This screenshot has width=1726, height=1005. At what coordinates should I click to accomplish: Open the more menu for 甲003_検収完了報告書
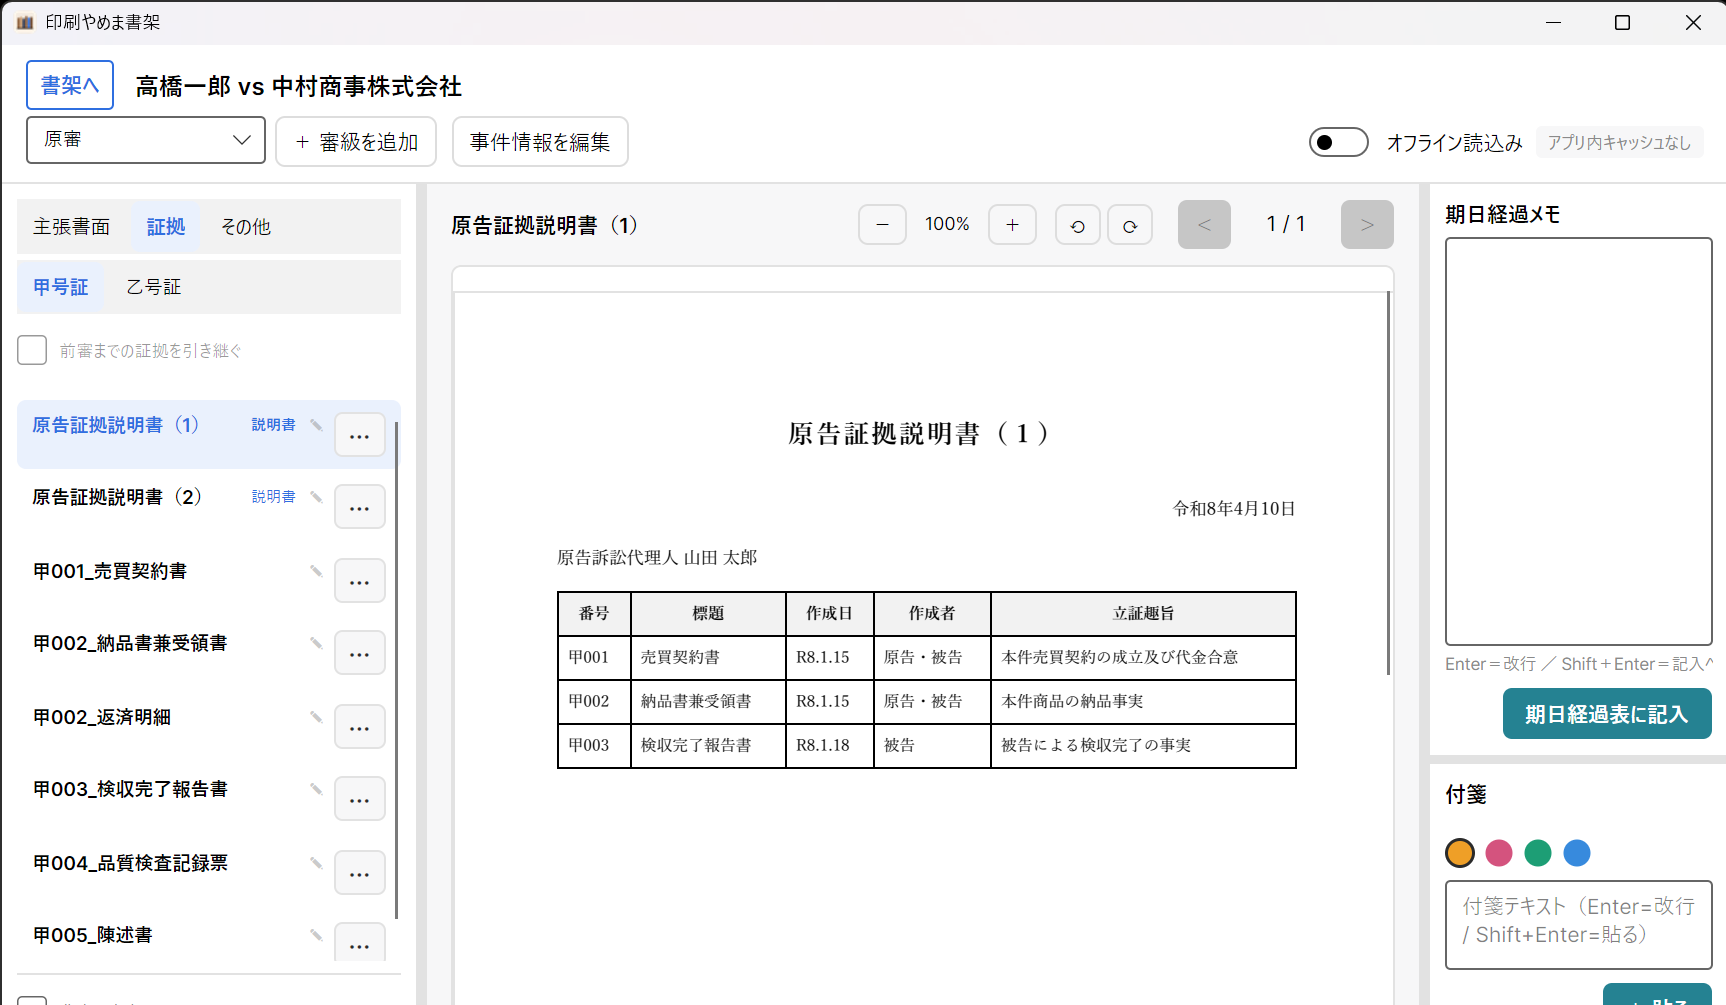point(360,799)
